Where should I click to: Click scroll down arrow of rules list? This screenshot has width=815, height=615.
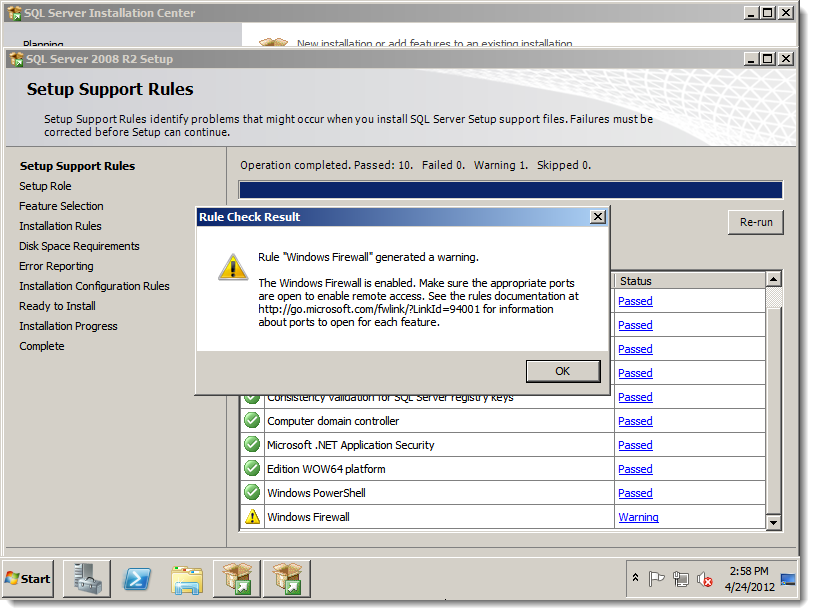pyautogui.click(x=773, y=522)
